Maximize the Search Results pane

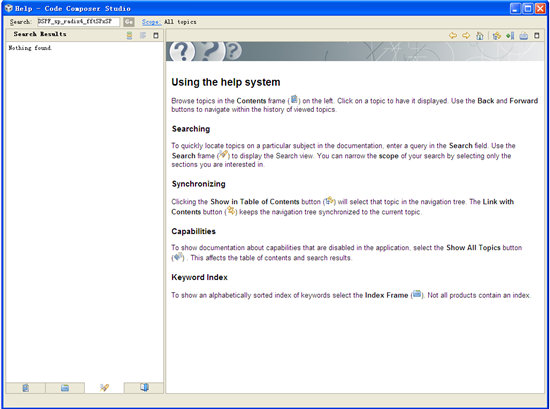pyautogui.click(x=156, y=35)
